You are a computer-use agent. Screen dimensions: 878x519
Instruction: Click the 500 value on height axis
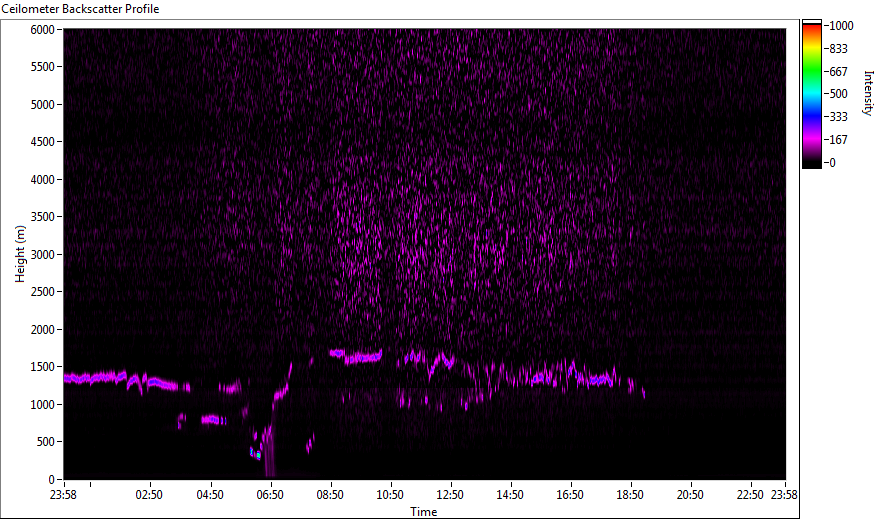click(x=46, y=442)
